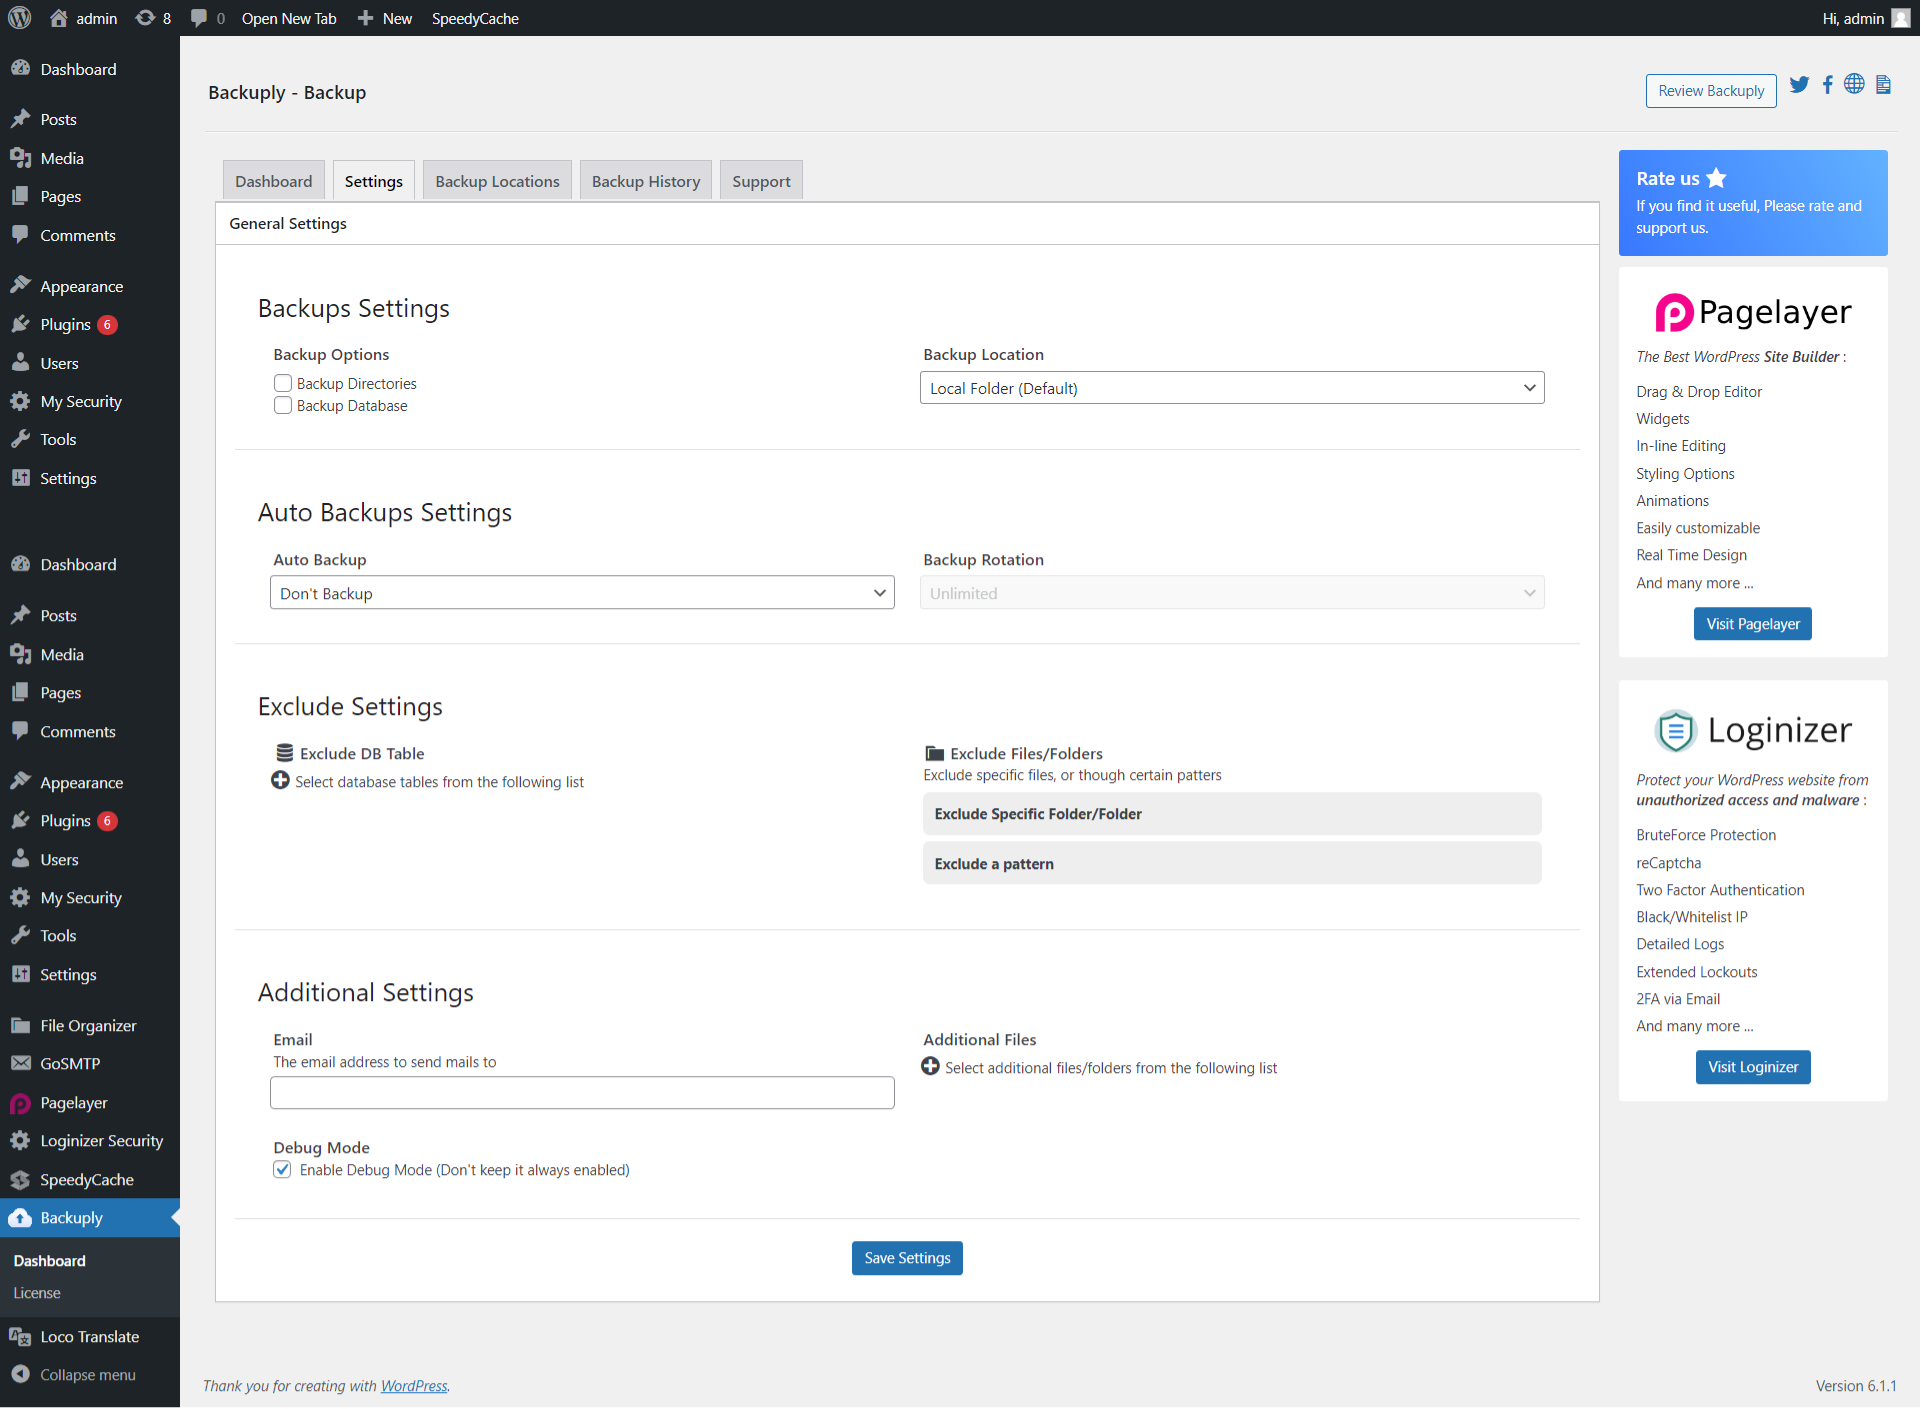Click the File Organizer sidebar icon

[x=21, y=1025]
